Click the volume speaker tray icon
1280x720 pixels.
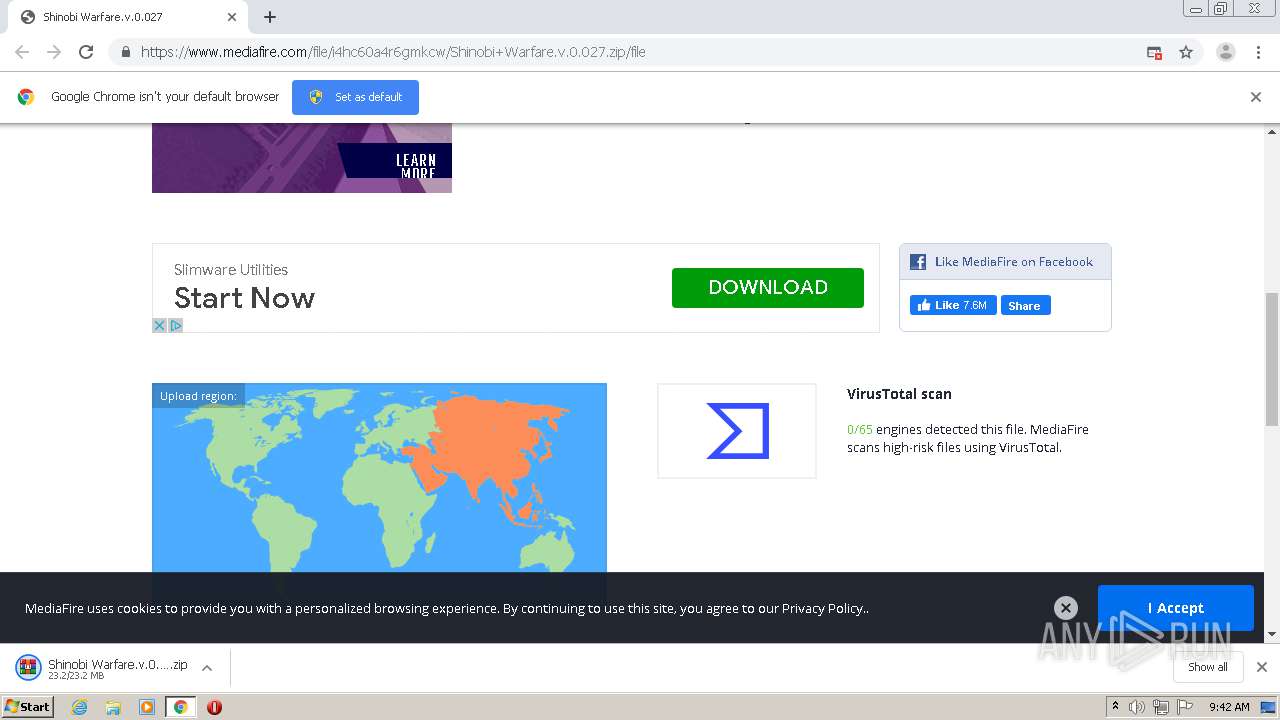[x=1137, y=707]
